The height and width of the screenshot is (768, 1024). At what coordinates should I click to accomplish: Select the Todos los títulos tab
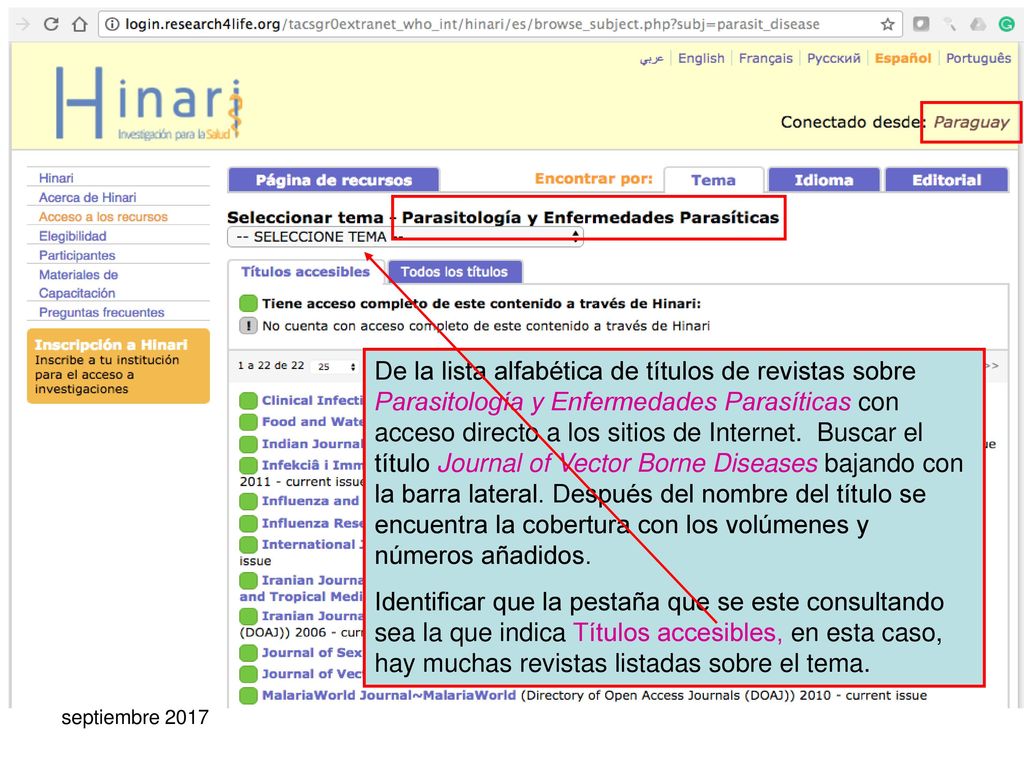pyautogui.click(x=455, y=272)
